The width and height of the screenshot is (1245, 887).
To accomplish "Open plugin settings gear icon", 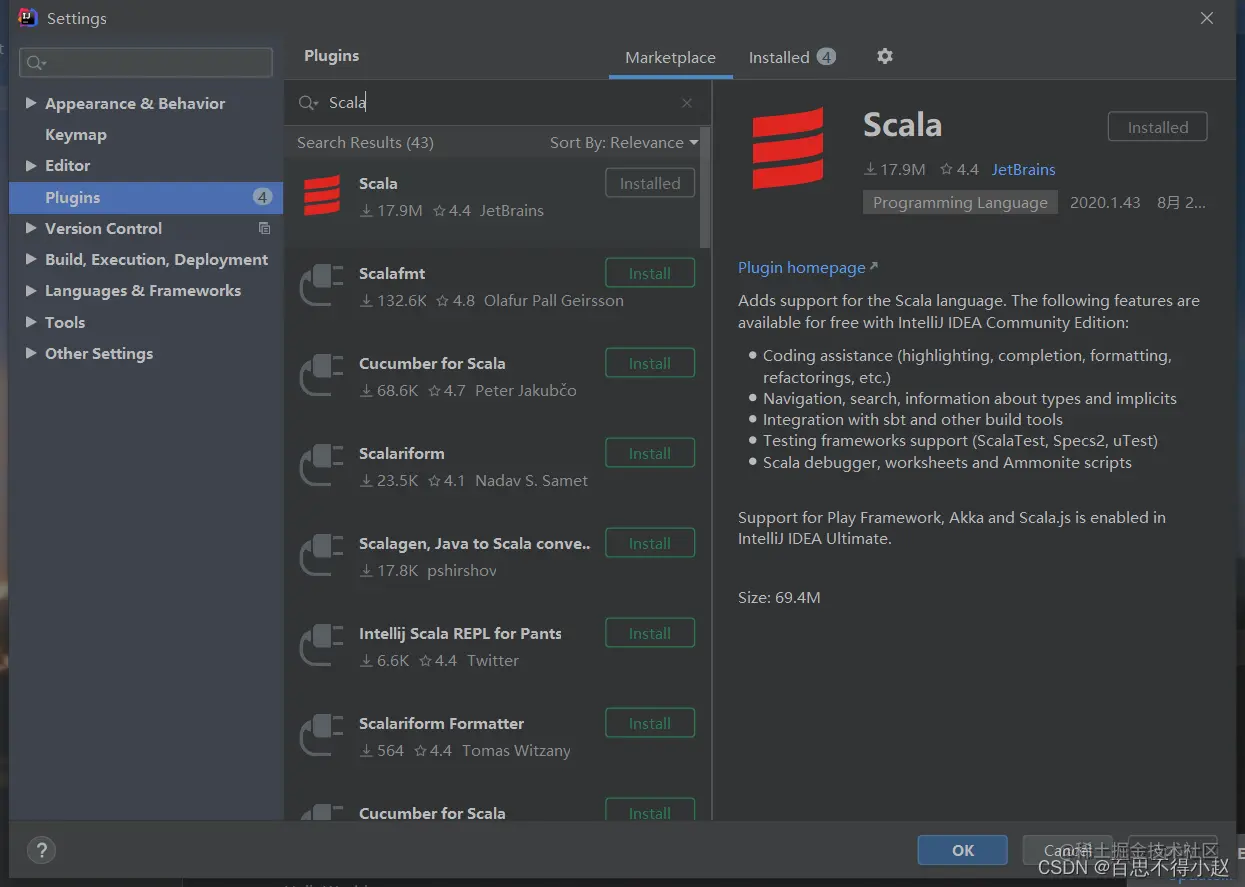I will tap(884, 56).
